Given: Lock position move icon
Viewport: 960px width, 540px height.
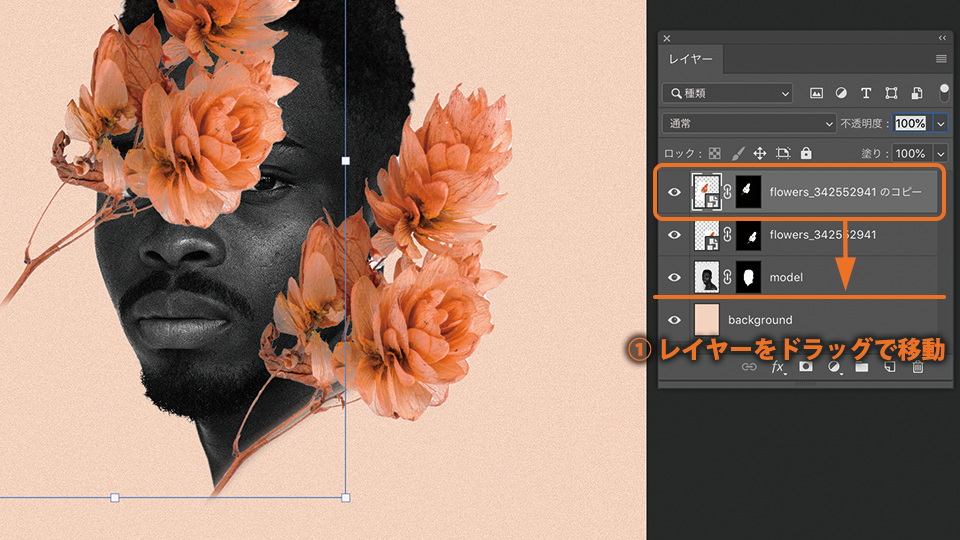Looking at the screenshot, I should 760,153.
